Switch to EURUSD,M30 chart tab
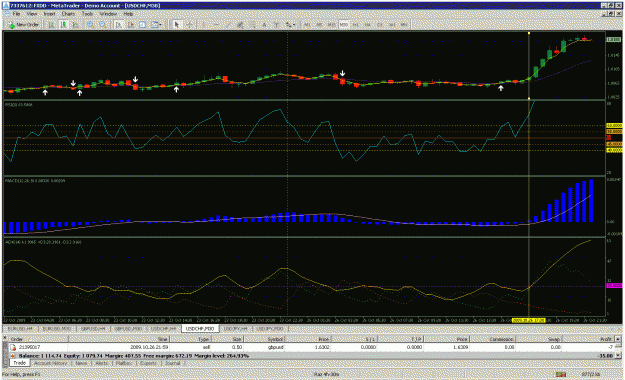Image resolution: width=625 pixels, height=380 pixels. [57, 329]
